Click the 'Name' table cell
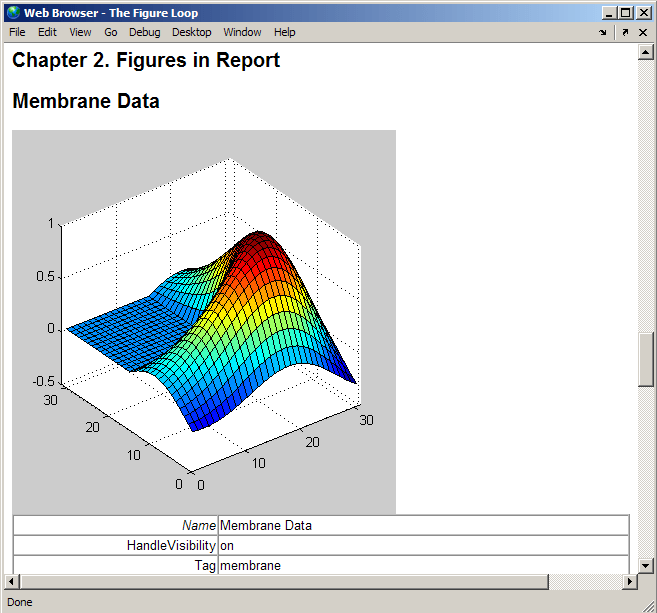The width and height of the screenshot is (657, 613). tap(116, 525)
